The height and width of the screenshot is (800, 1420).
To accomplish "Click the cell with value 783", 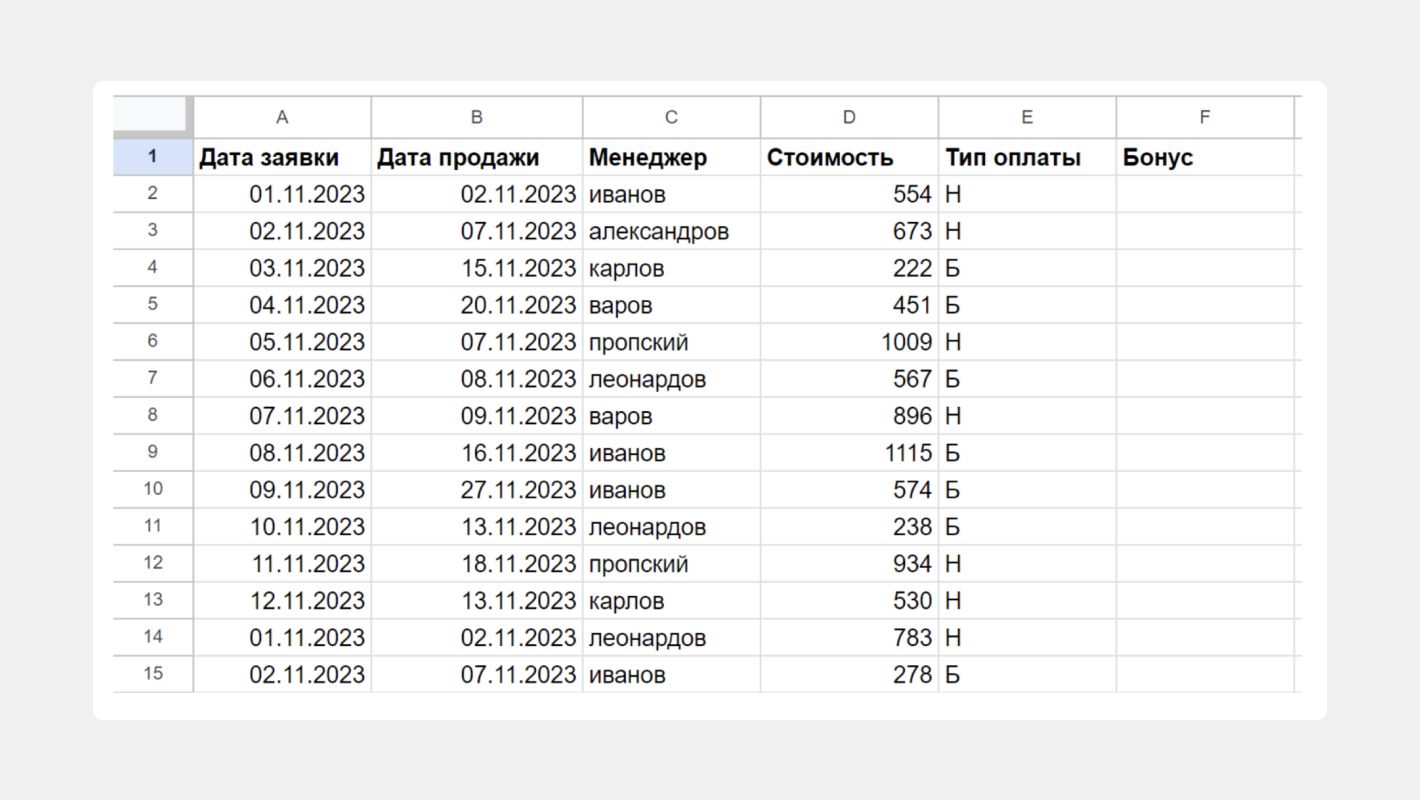I will (x=849, y=638).
